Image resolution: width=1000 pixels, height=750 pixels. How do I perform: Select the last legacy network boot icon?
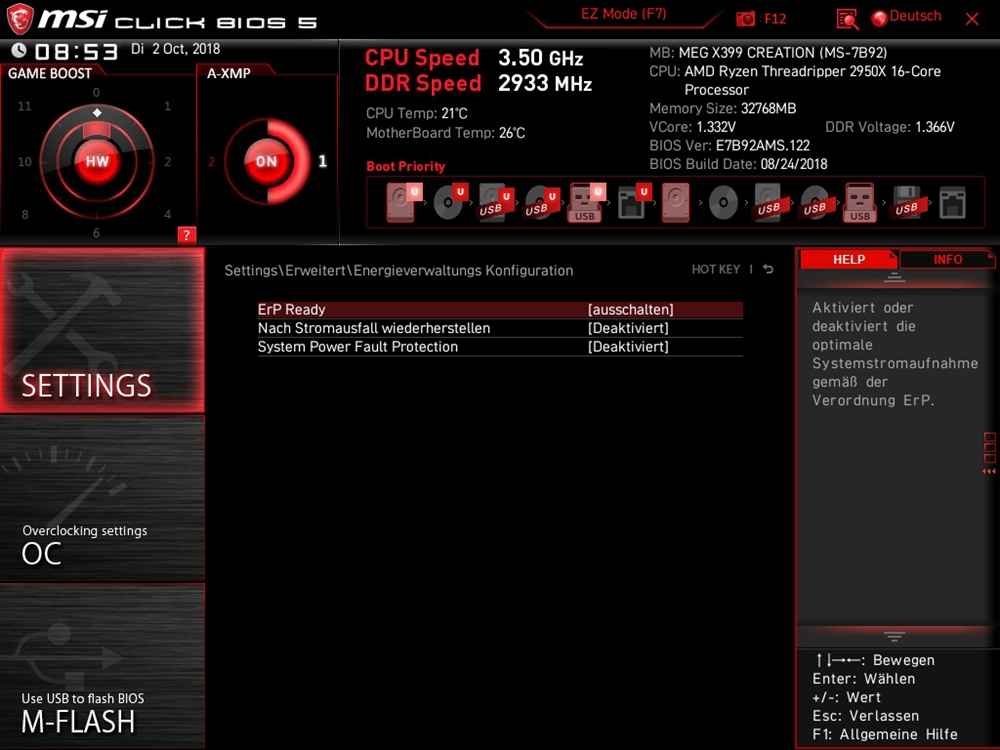pos(952,202)
